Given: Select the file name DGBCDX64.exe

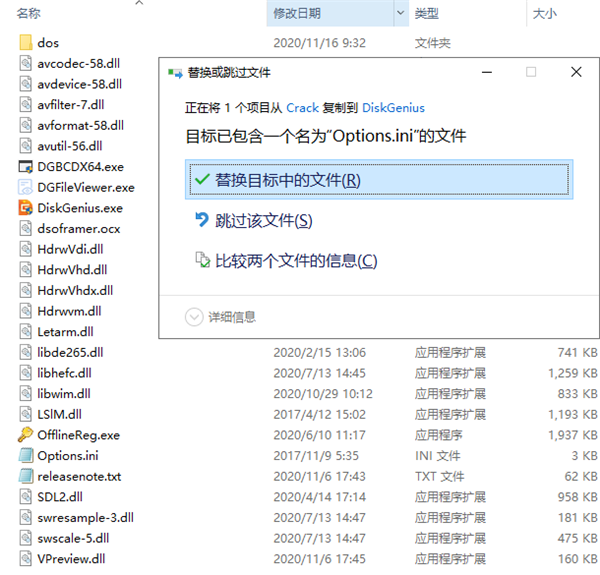Looking at the screenshot, I should pos(80,166).
